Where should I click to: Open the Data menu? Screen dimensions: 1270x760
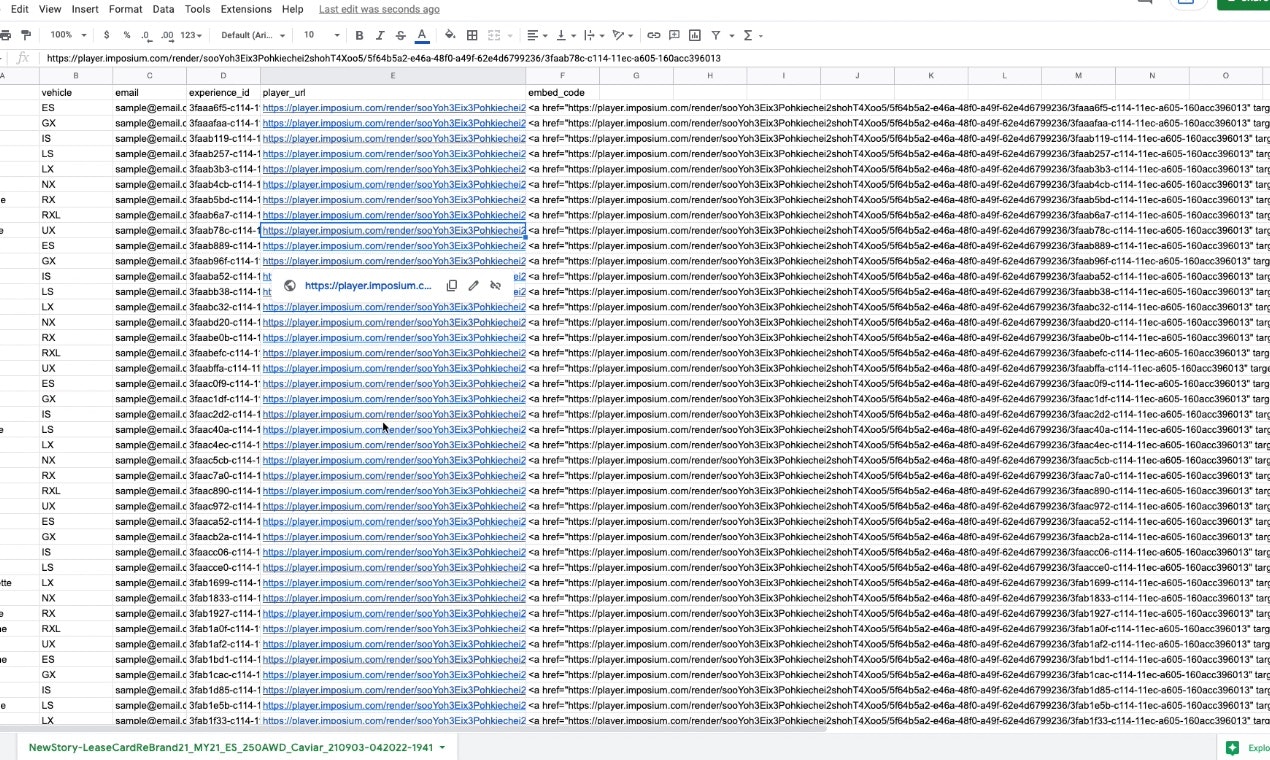pyautogui.click(x=163, y=9)
